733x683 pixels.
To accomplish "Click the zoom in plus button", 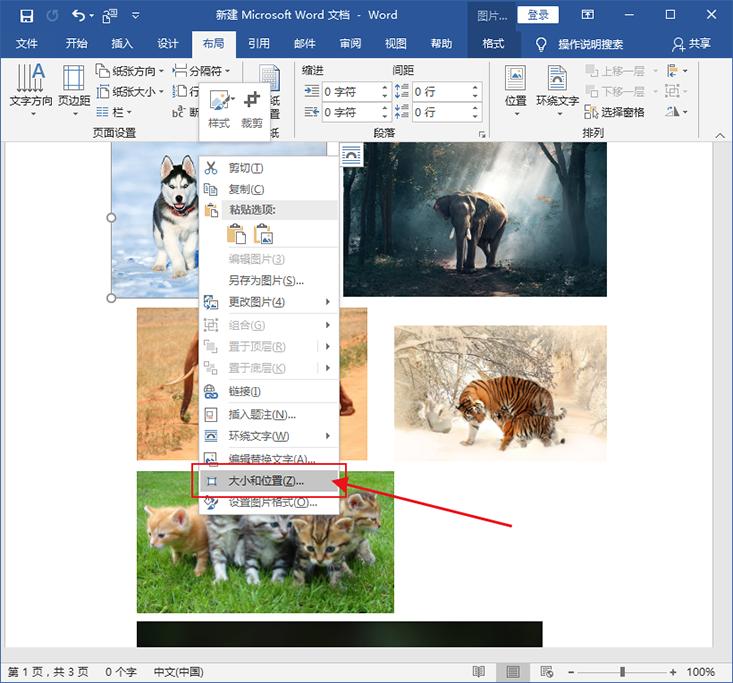I will coord(673,672).
